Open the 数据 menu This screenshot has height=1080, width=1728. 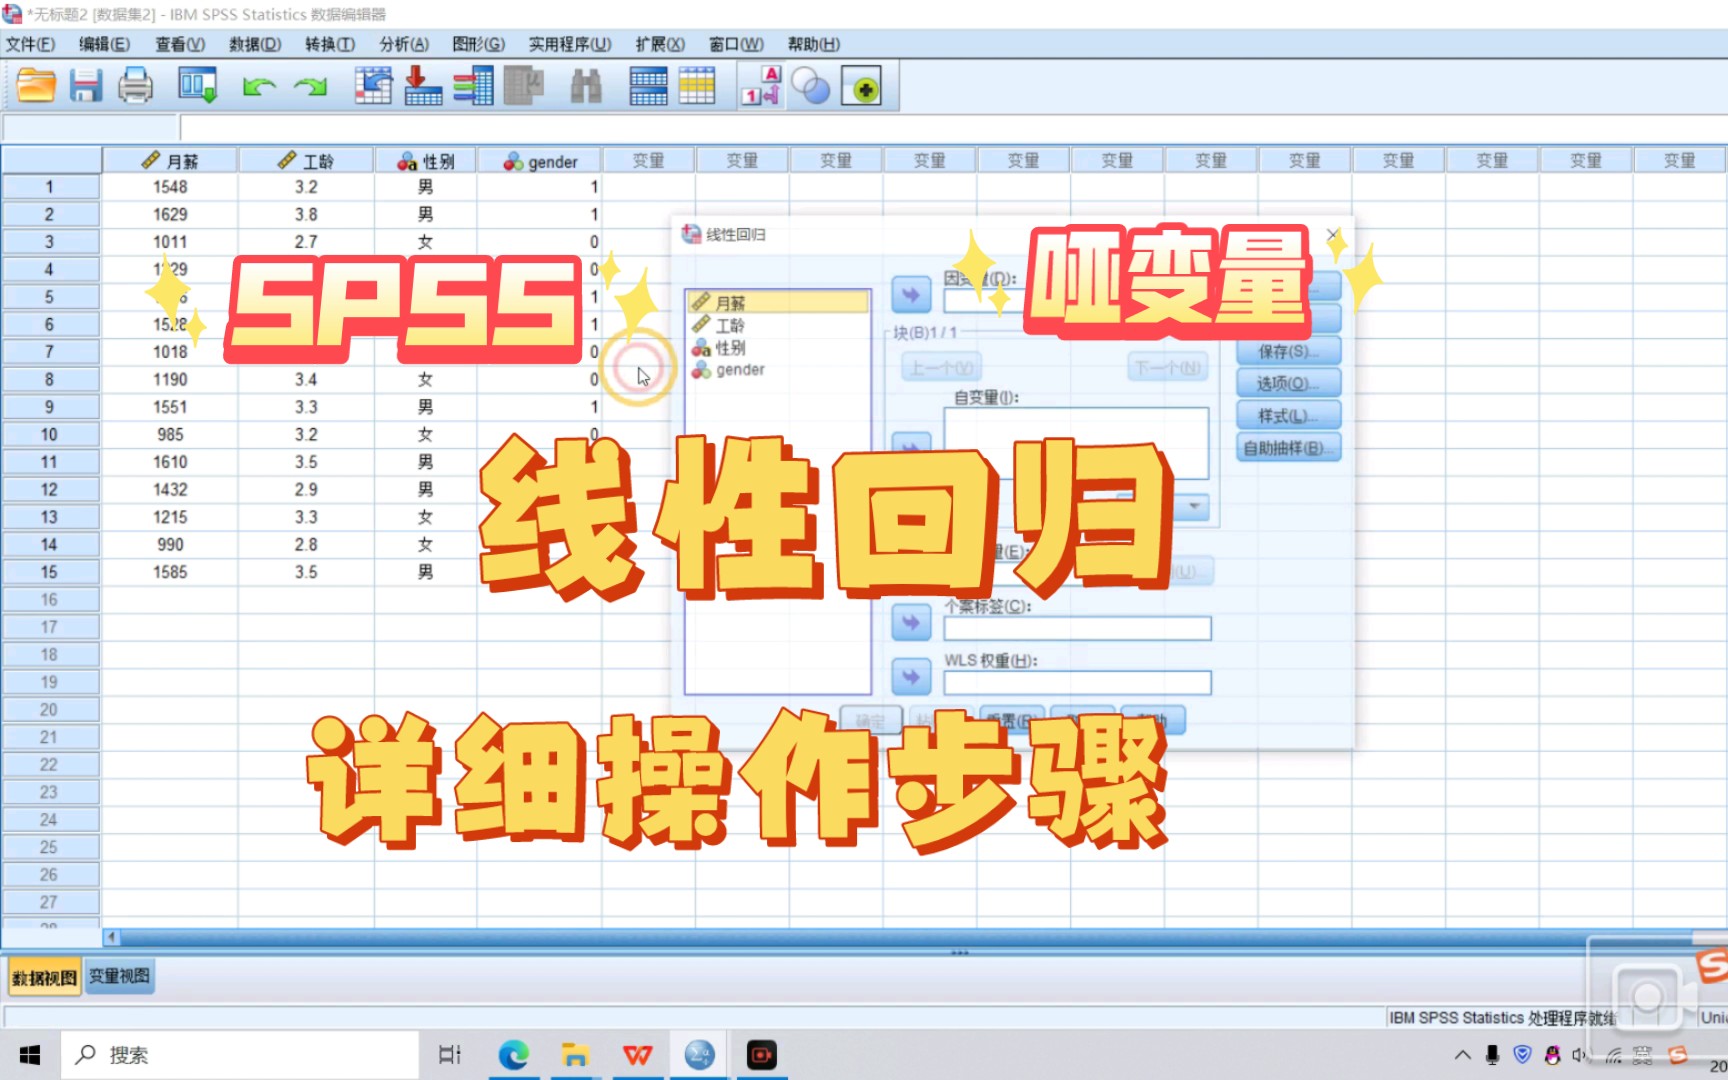[x=255, y=44]
